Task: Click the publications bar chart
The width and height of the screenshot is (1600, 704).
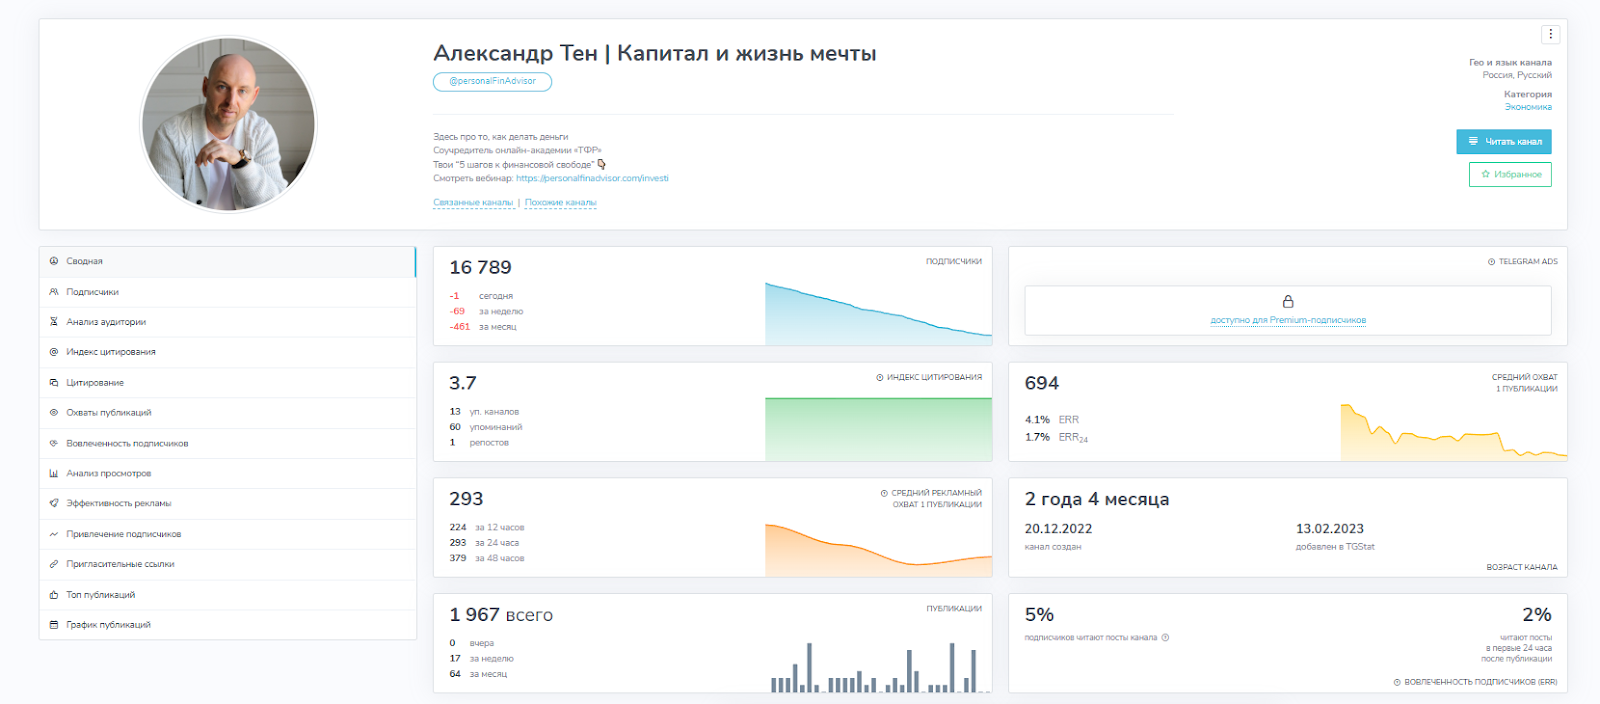Action: 878,667
